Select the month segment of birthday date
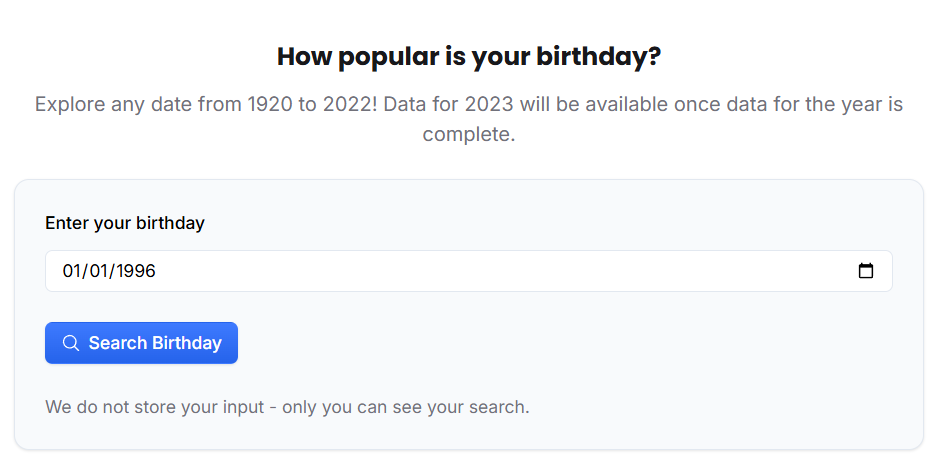The width and height of the screenshot is (937, 475). (72, 271)
